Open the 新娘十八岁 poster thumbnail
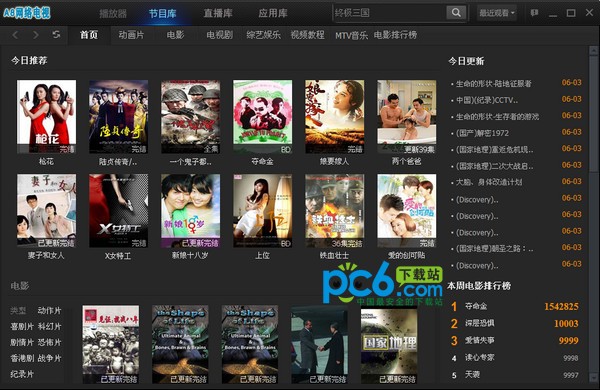Image resolution: width=600 pixels, height=390 pixels. [191, 211]
